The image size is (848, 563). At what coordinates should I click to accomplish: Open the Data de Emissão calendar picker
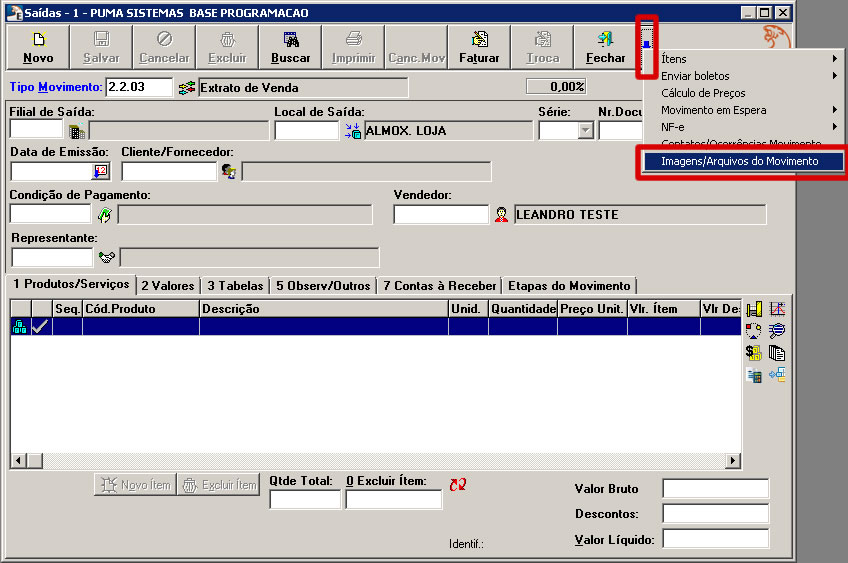pos(100,171)
